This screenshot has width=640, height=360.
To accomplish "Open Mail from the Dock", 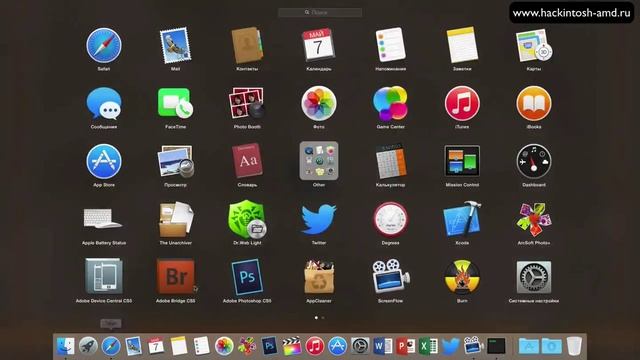I will [x=133, y=347].
